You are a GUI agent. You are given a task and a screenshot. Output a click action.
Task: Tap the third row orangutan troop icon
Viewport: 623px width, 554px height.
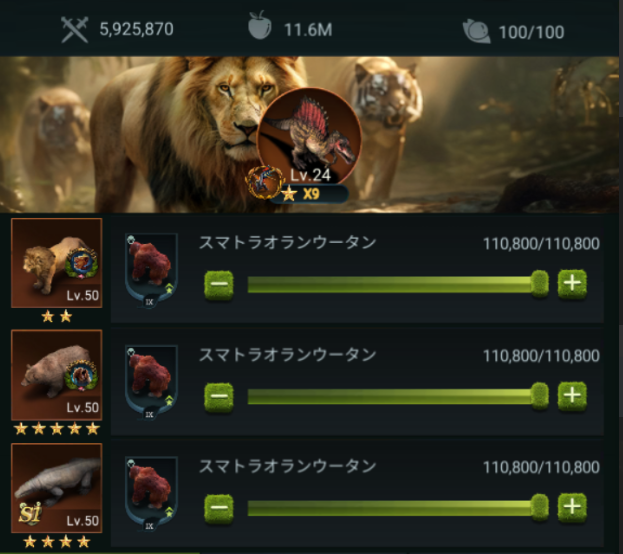point(151,495)
